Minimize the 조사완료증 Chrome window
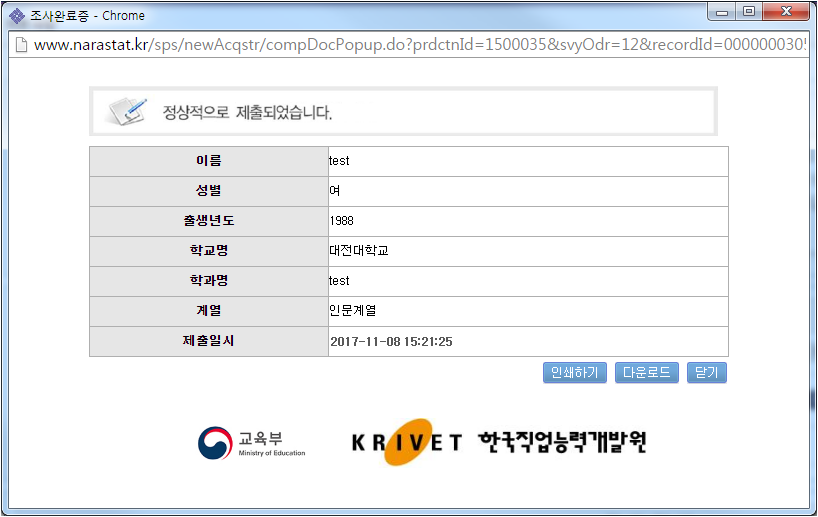The image size is (818, 517). tap(721, 12)
